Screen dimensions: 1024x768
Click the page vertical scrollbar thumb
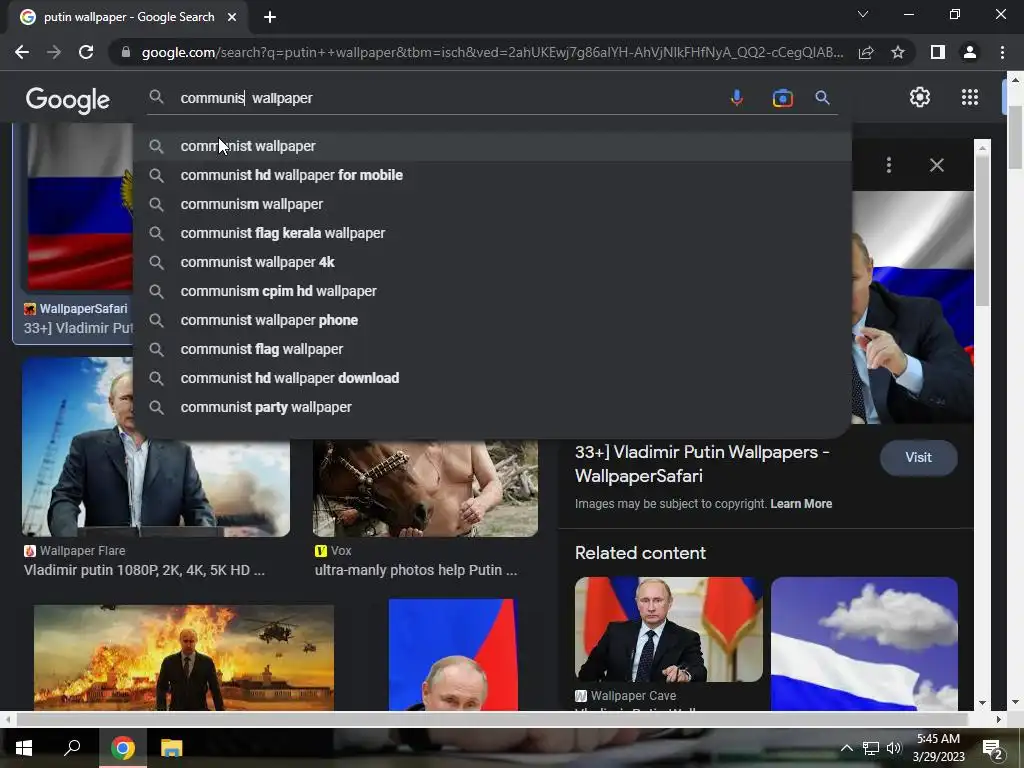point(1016,137)
